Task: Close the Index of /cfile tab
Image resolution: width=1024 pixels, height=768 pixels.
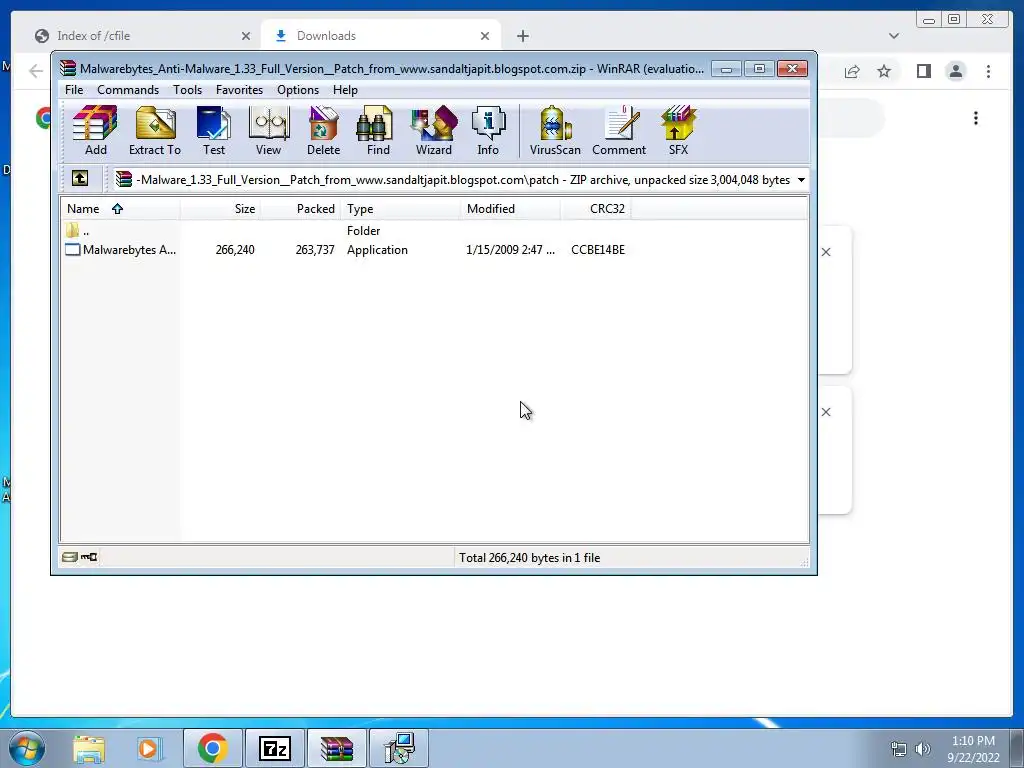Action: click(x=246, y=36)
